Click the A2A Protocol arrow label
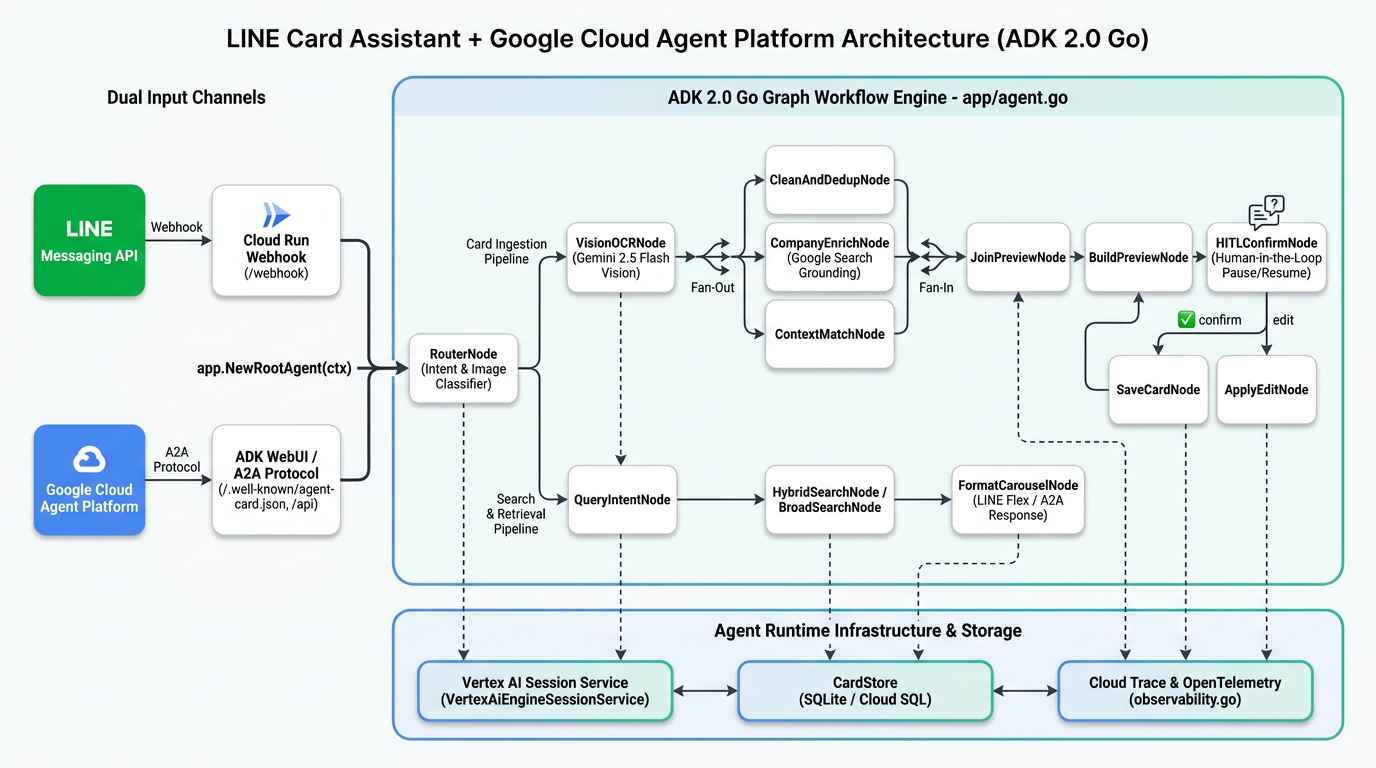 click(x=177, y=459)
